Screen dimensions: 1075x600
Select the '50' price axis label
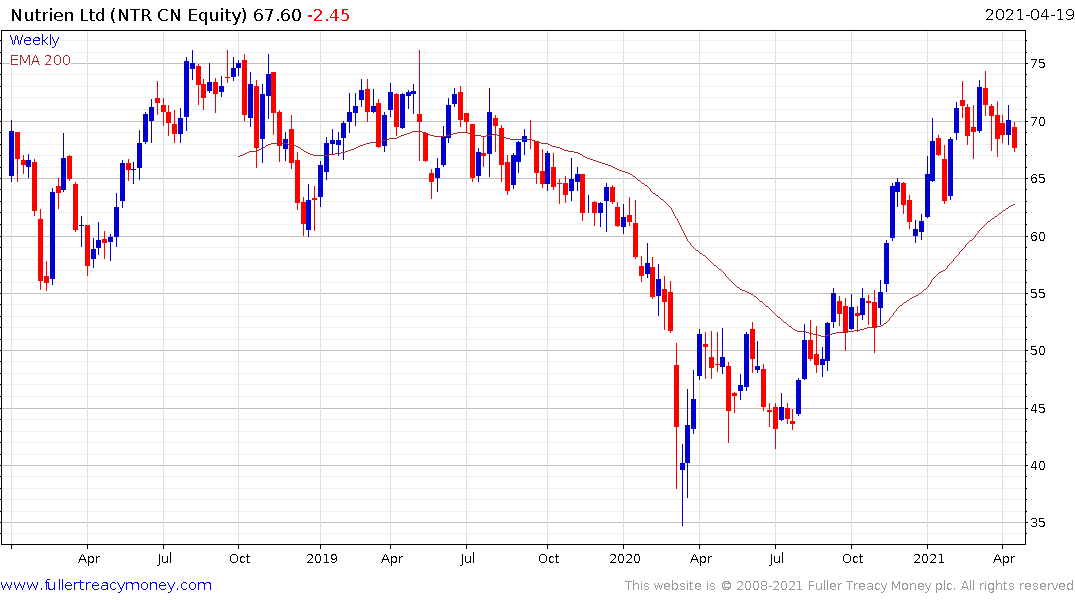point(1038,350)
